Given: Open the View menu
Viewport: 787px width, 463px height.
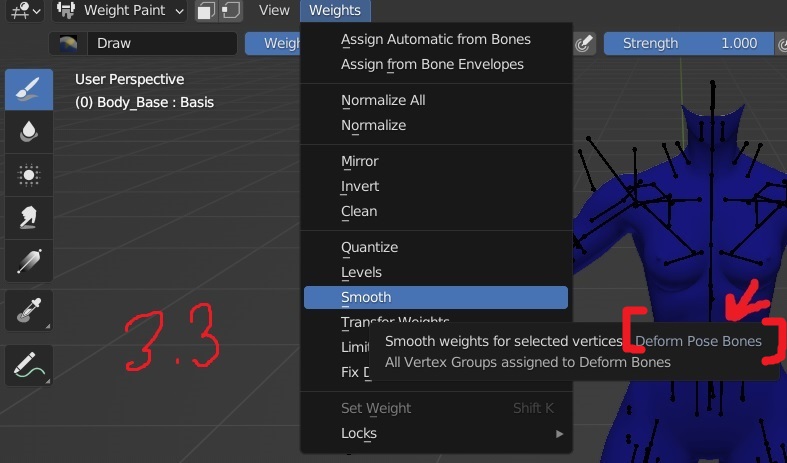Looking at the screenshot, I should (x=274, y=10).
